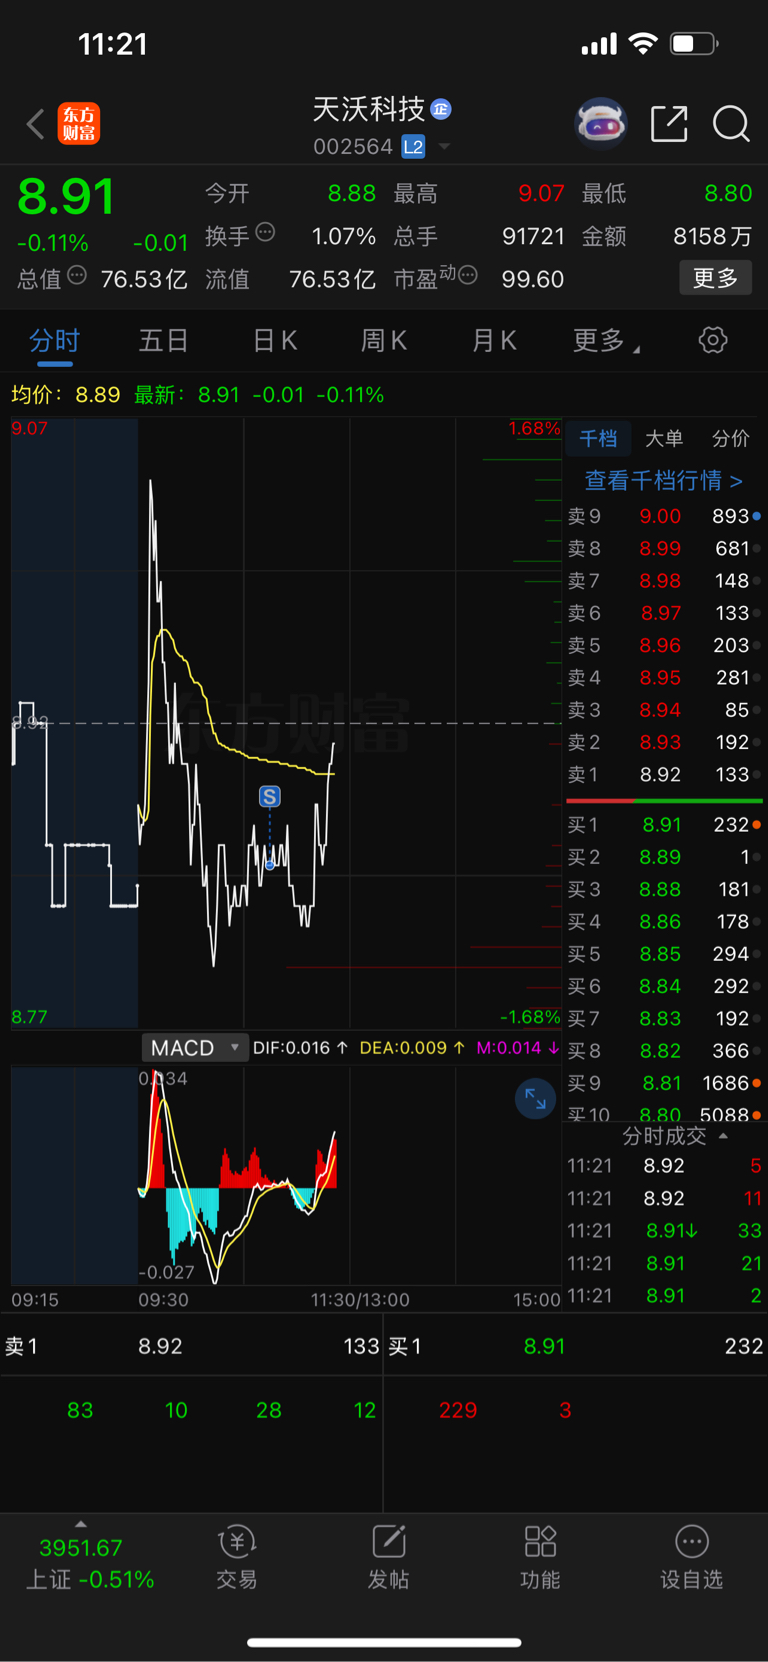Tap the MACD histogram sub-chart
768x1662 pixels.
click(x=286, y=1175)
